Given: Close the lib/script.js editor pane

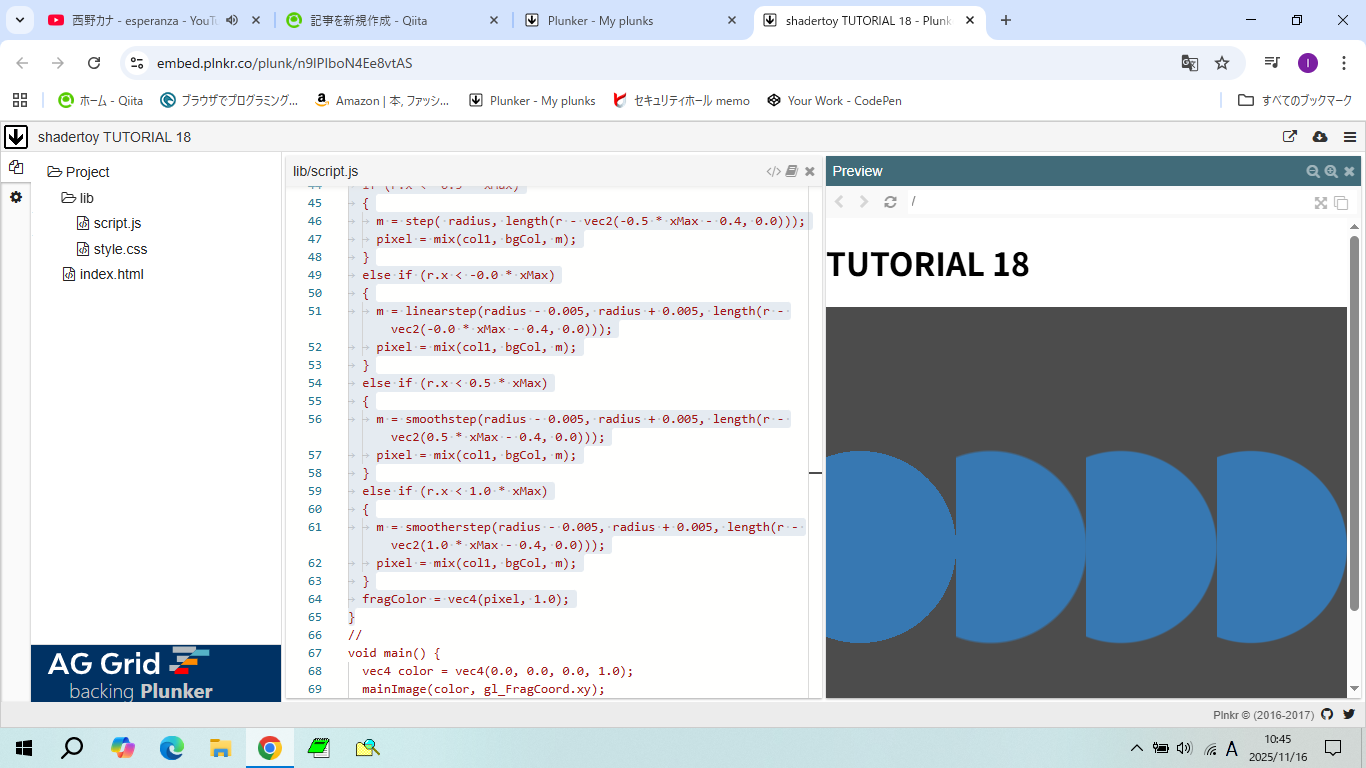Looking at the screenshot, I should pos(810,171).
